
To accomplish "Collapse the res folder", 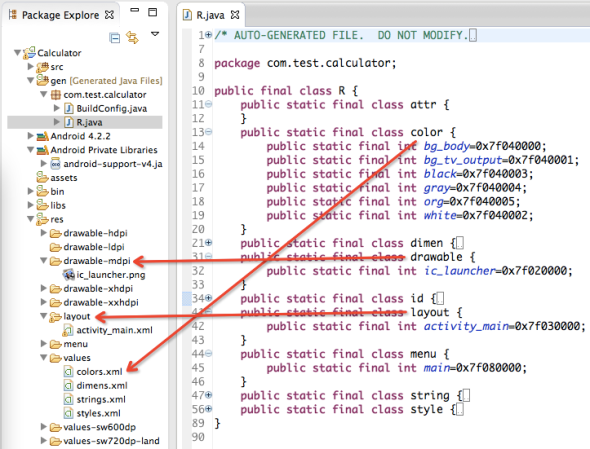I will point(31,219).
